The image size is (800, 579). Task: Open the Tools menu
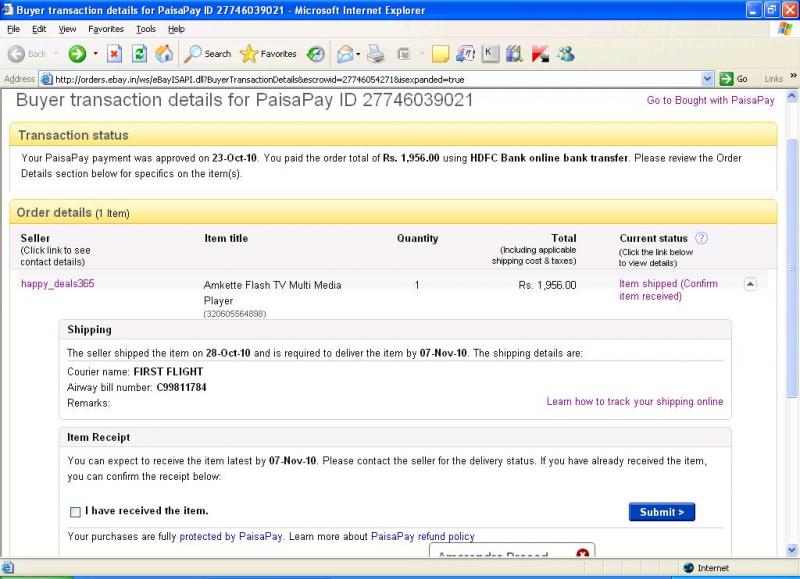tap(146, 29)
